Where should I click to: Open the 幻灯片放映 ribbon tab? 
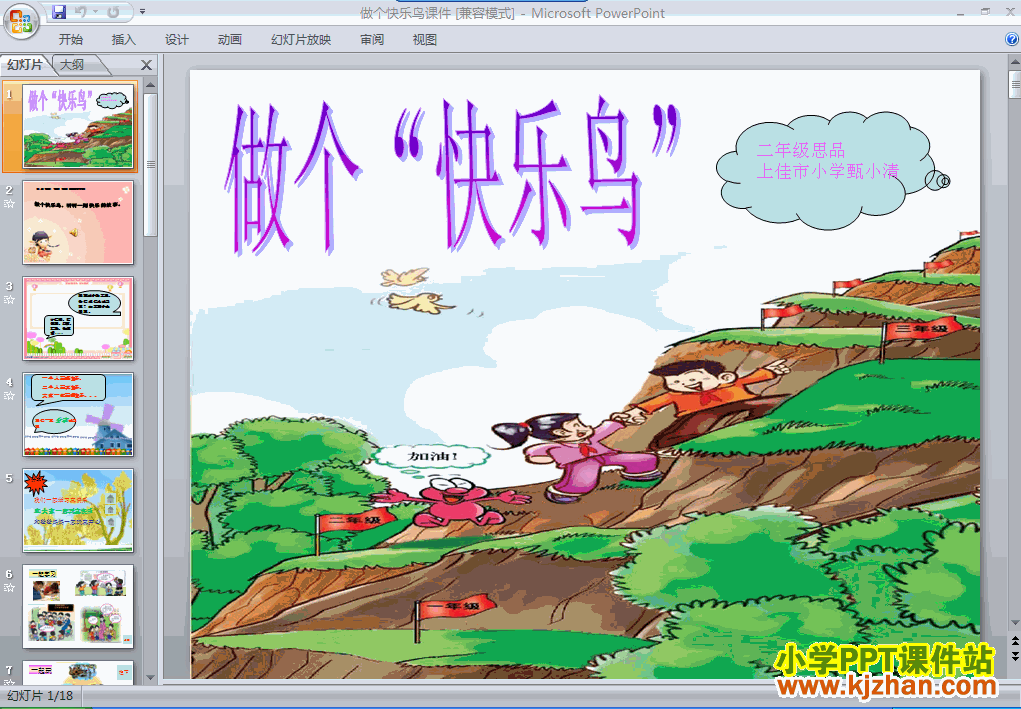point(301,40)
